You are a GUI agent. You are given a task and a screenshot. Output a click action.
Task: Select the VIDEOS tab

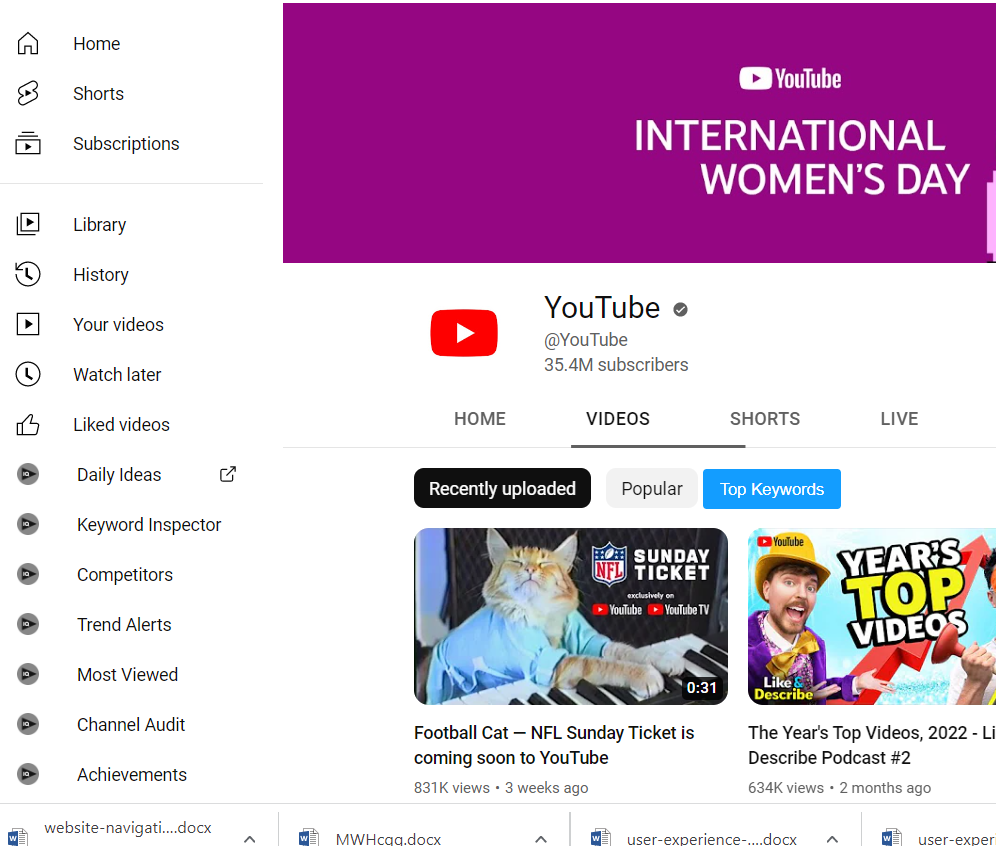[x=617, y=419]
